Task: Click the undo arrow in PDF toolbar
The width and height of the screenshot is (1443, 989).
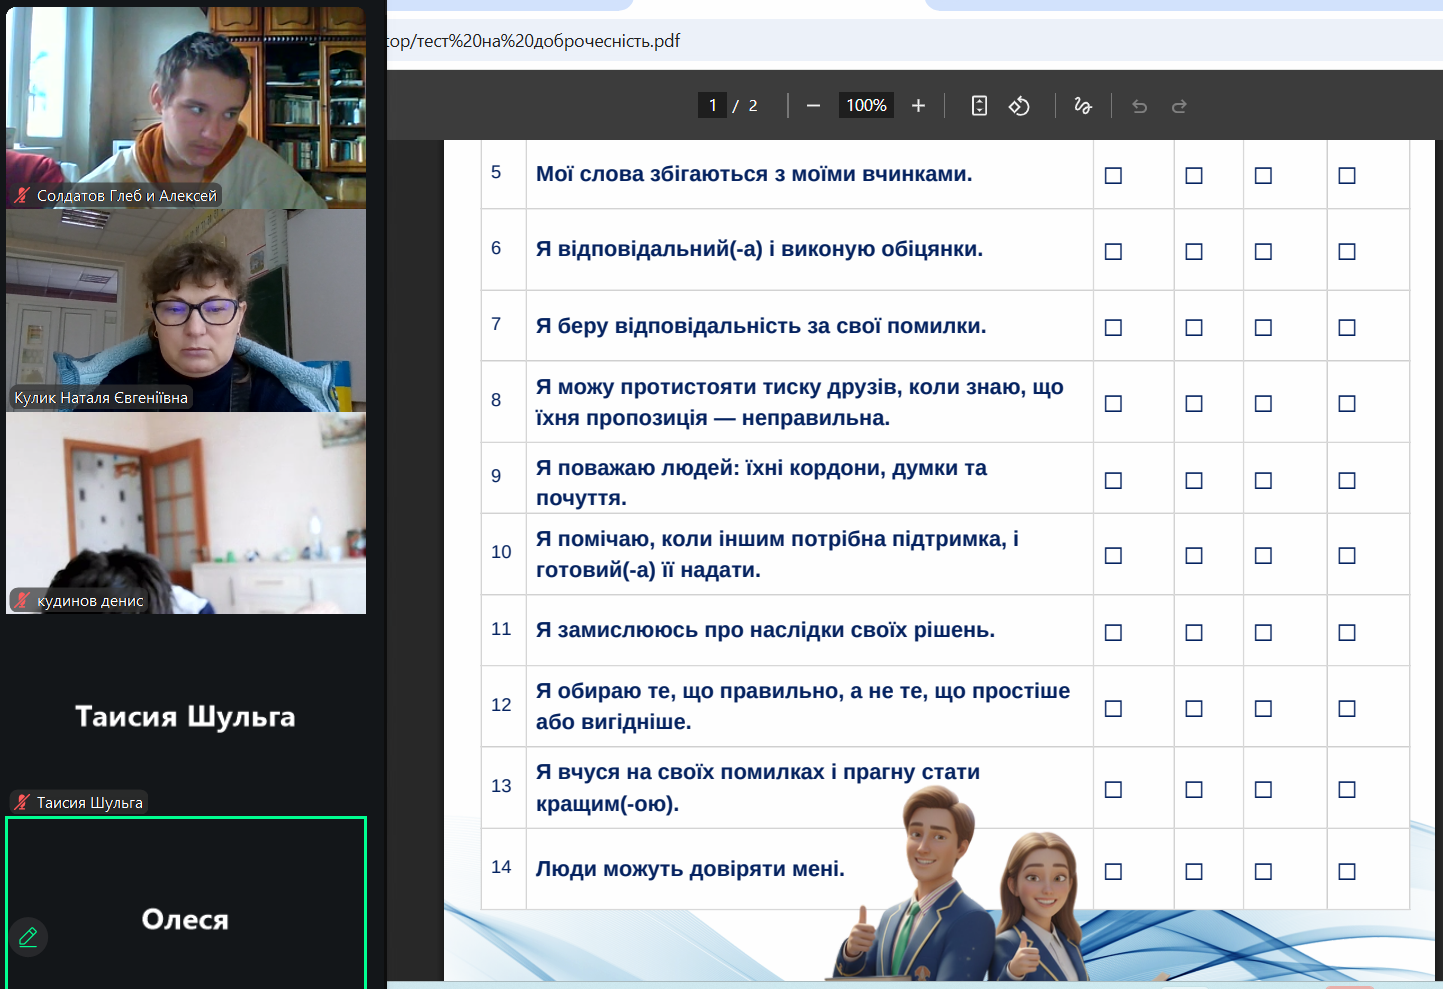Action: (1139, 106)
